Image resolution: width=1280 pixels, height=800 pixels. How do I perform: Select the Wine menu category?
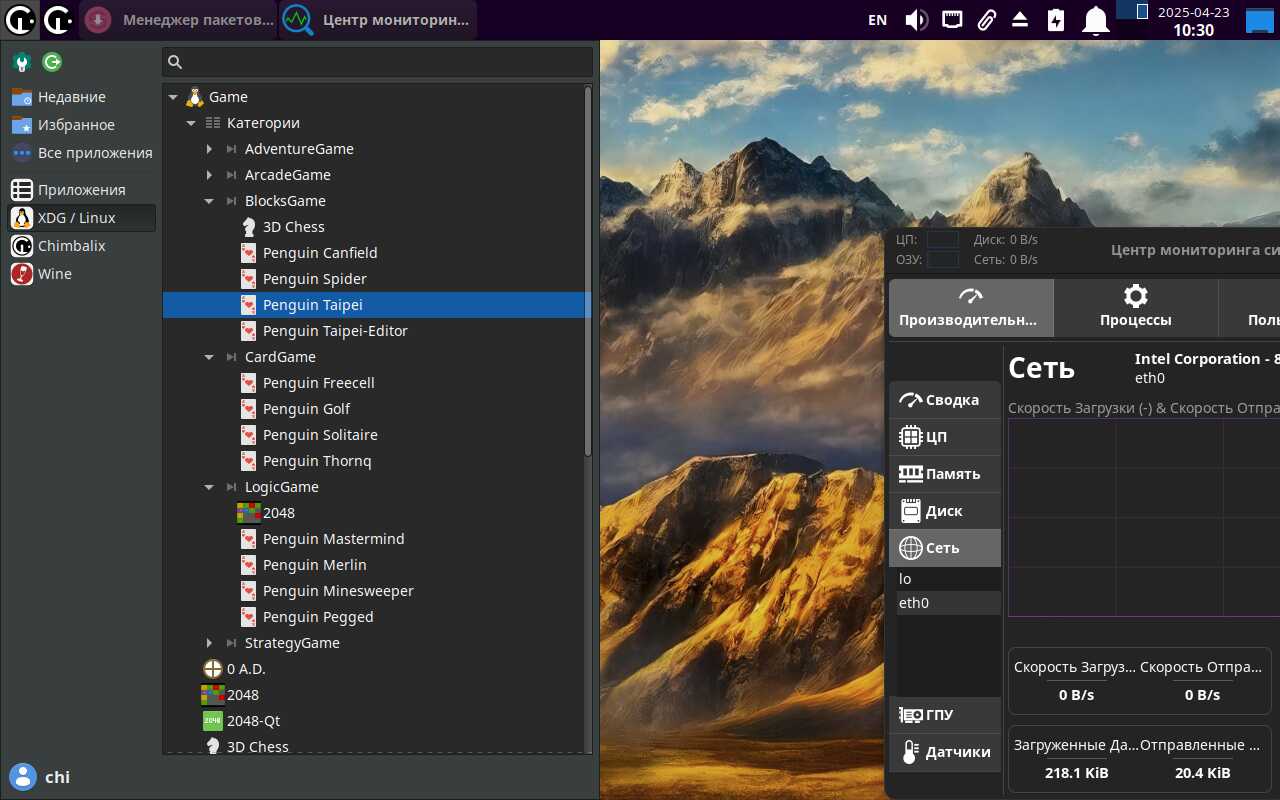click(x=81, y=274)
